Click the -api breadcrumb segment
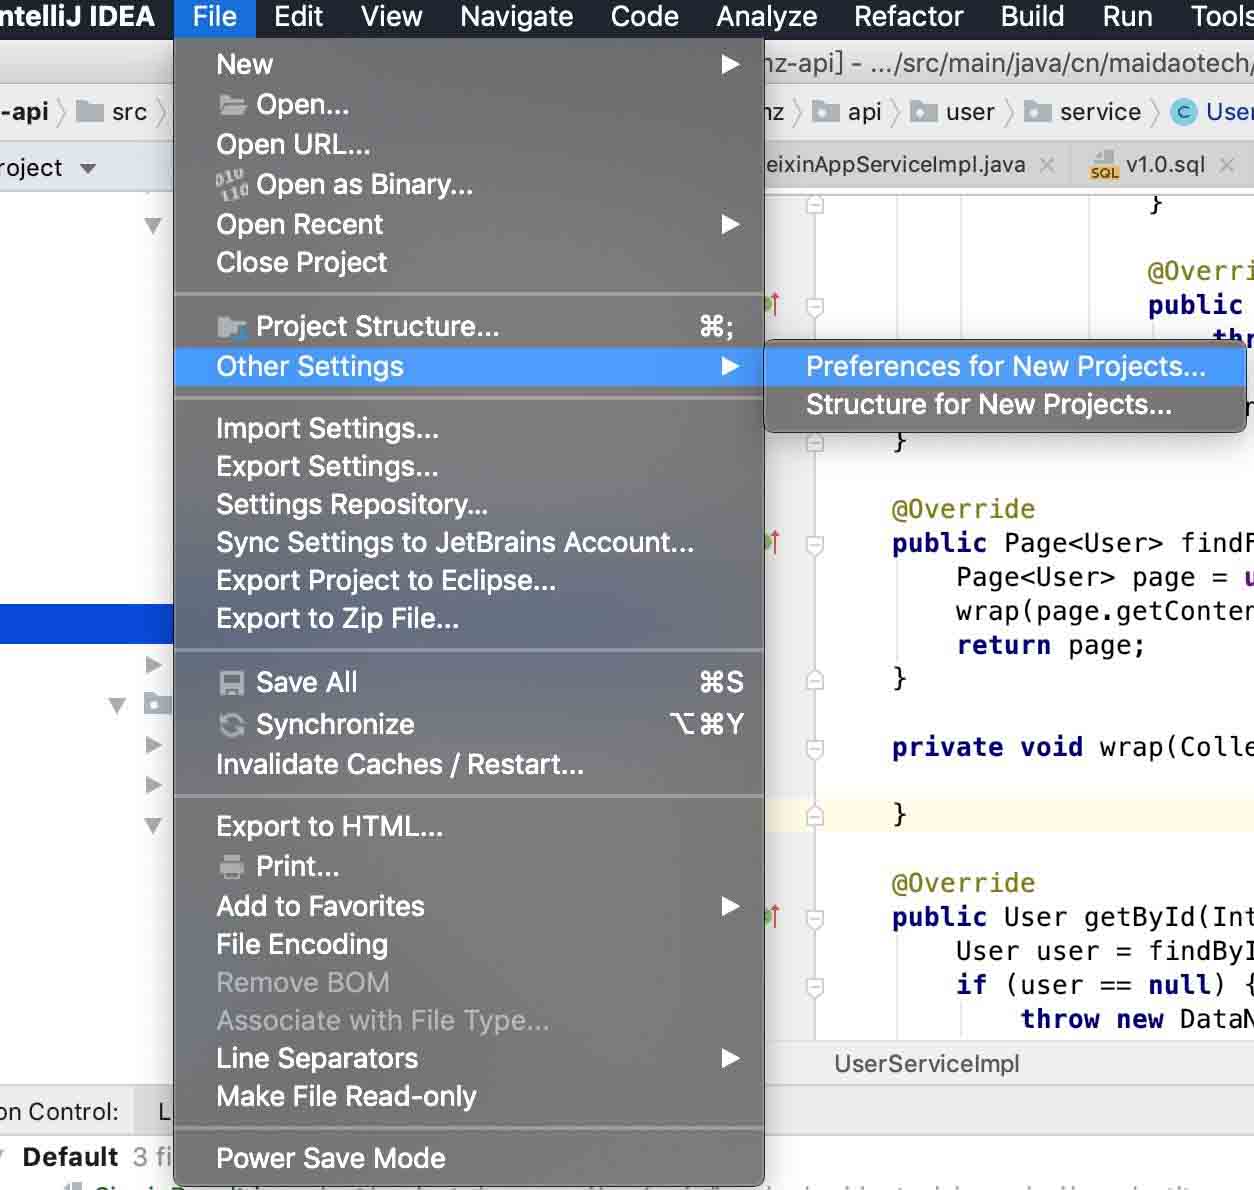This screenshot has width=1254, height=1190. pyautogui.click(x=25, y=111)
